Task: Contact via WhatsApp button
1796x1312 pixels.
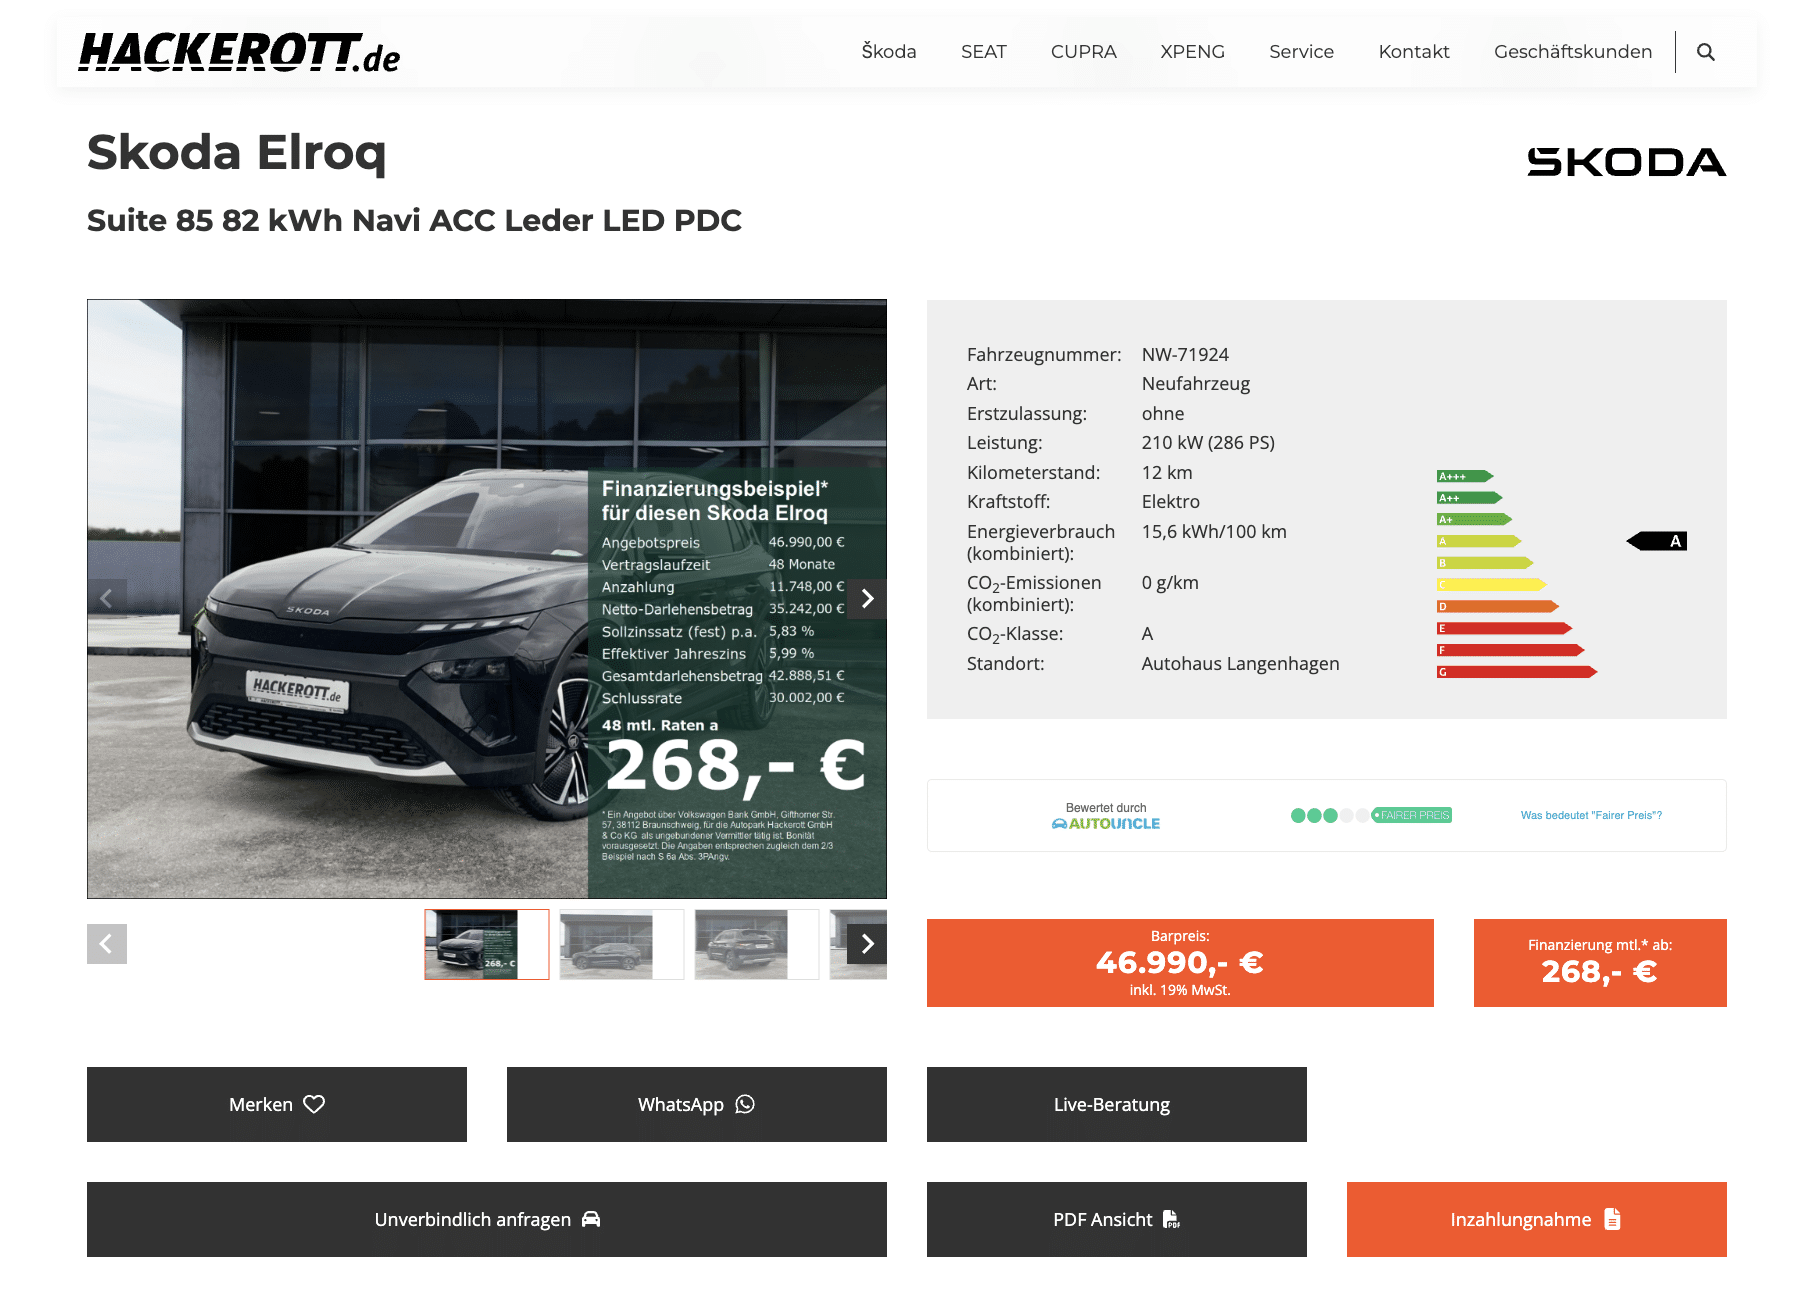Action: pos(697,1104)
